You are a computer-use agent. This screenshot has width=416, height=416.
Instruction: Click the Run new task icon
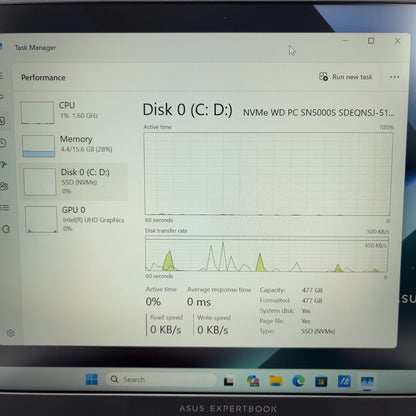point(323,76)
